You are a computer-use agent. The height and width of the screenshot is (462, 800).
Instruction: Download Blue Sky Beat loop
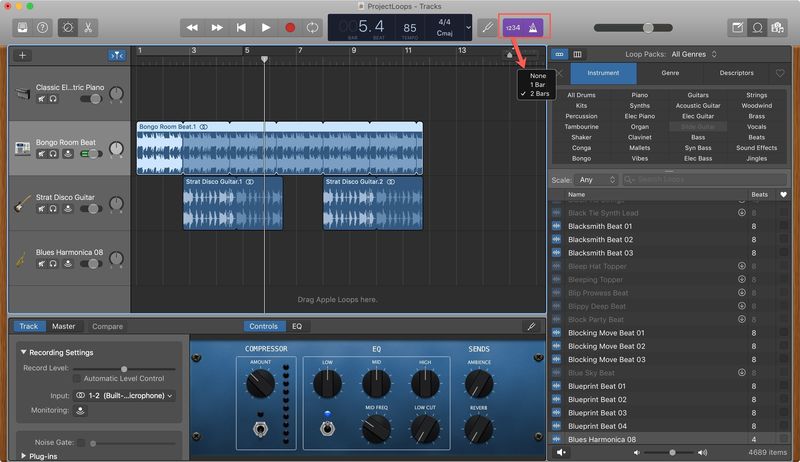coord(742,373)
